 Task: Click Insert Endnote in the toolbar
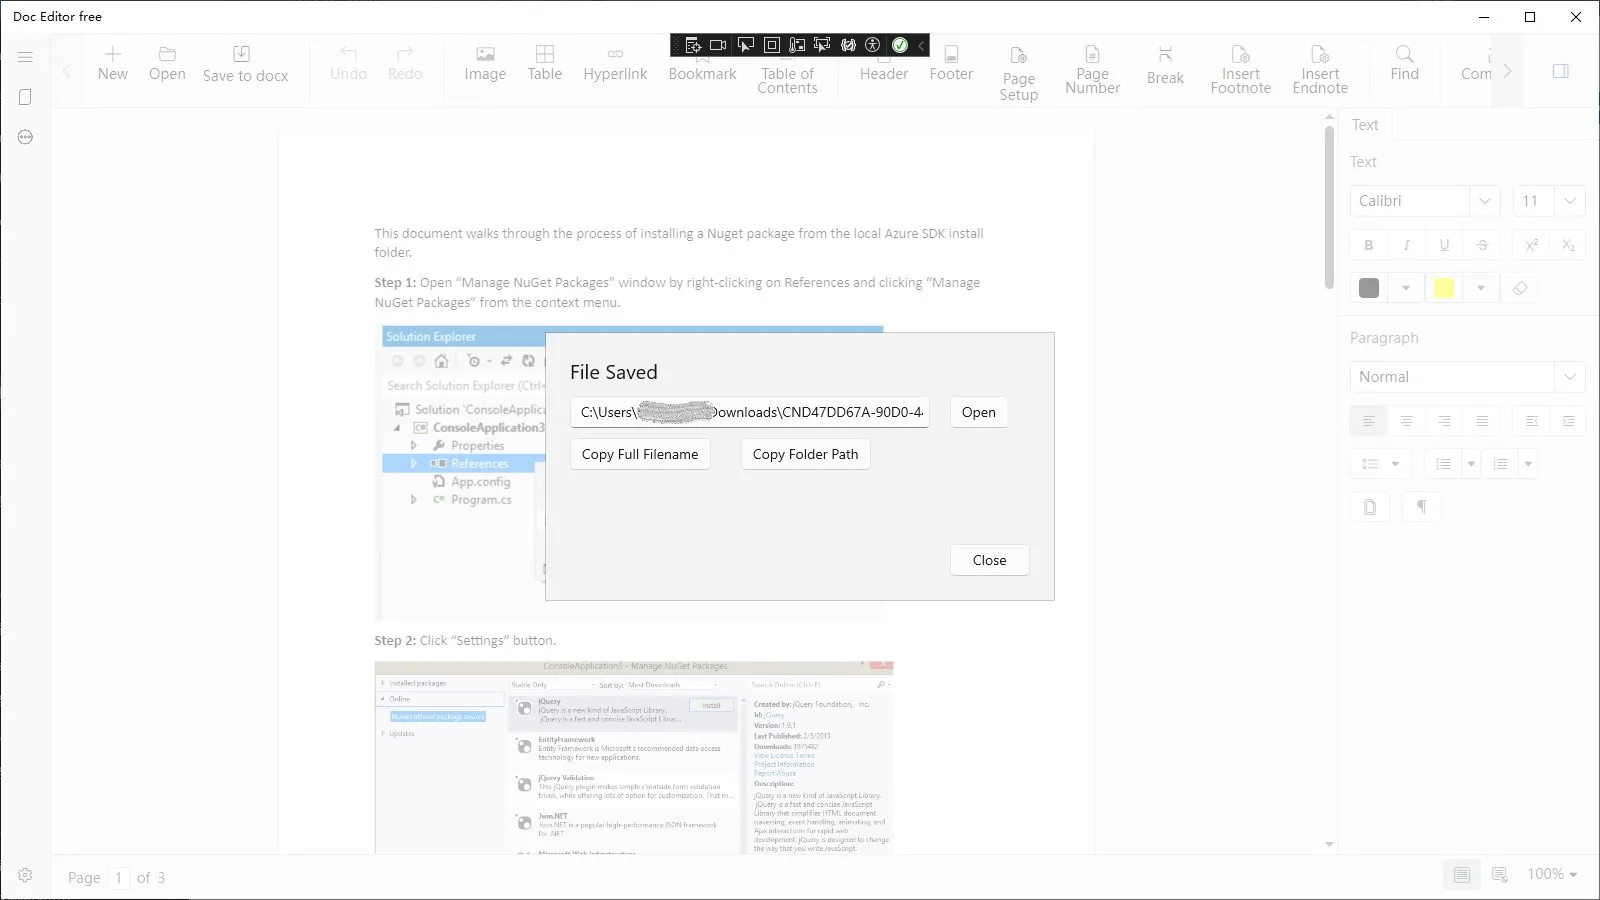pos(1320,70)
